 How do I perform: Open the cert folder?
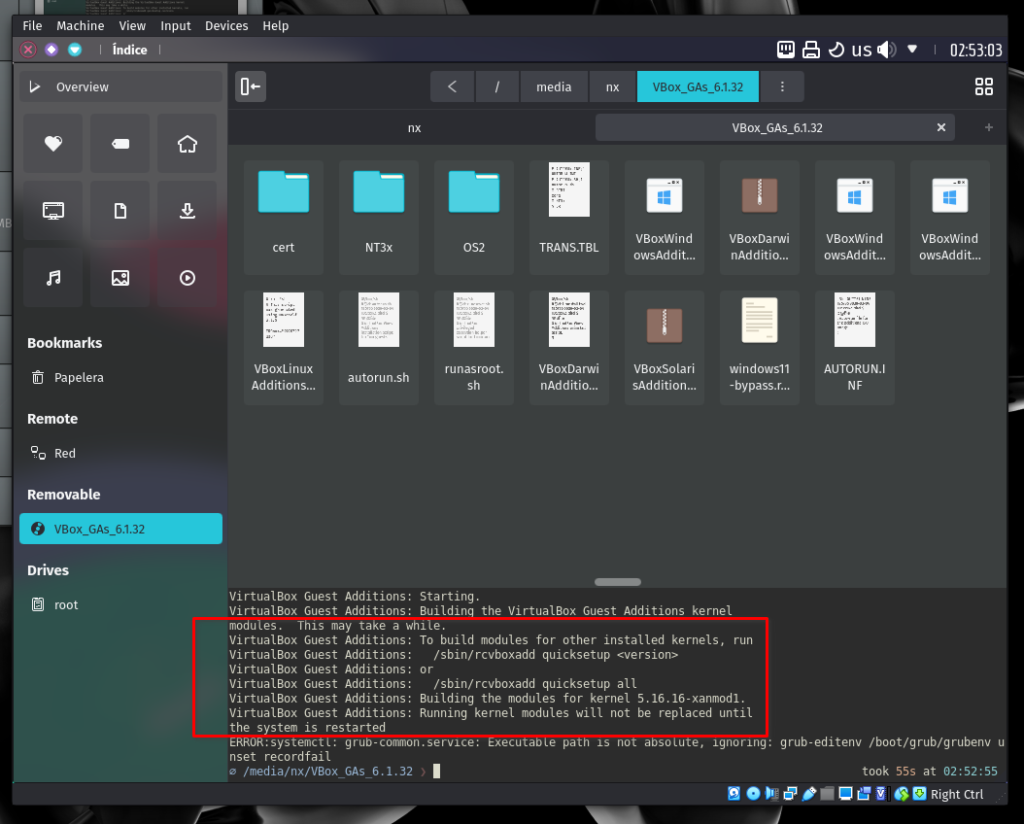coord(283,217)
